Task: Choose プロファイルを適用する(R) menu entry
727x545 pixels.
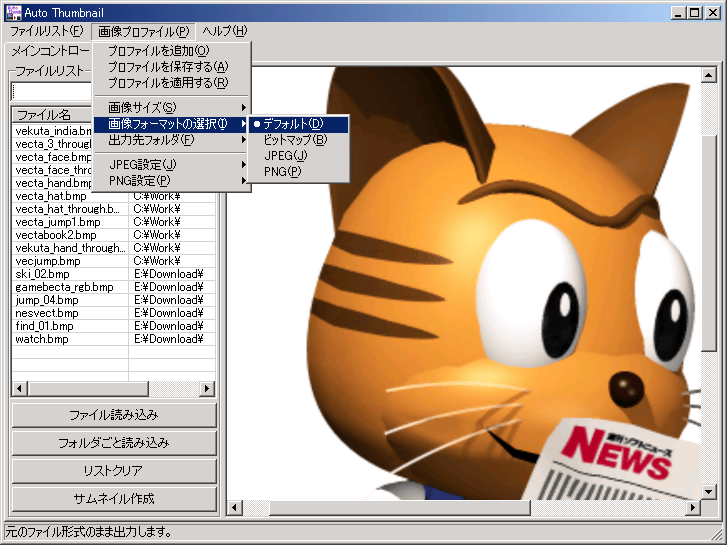Action: click(172, 83)
